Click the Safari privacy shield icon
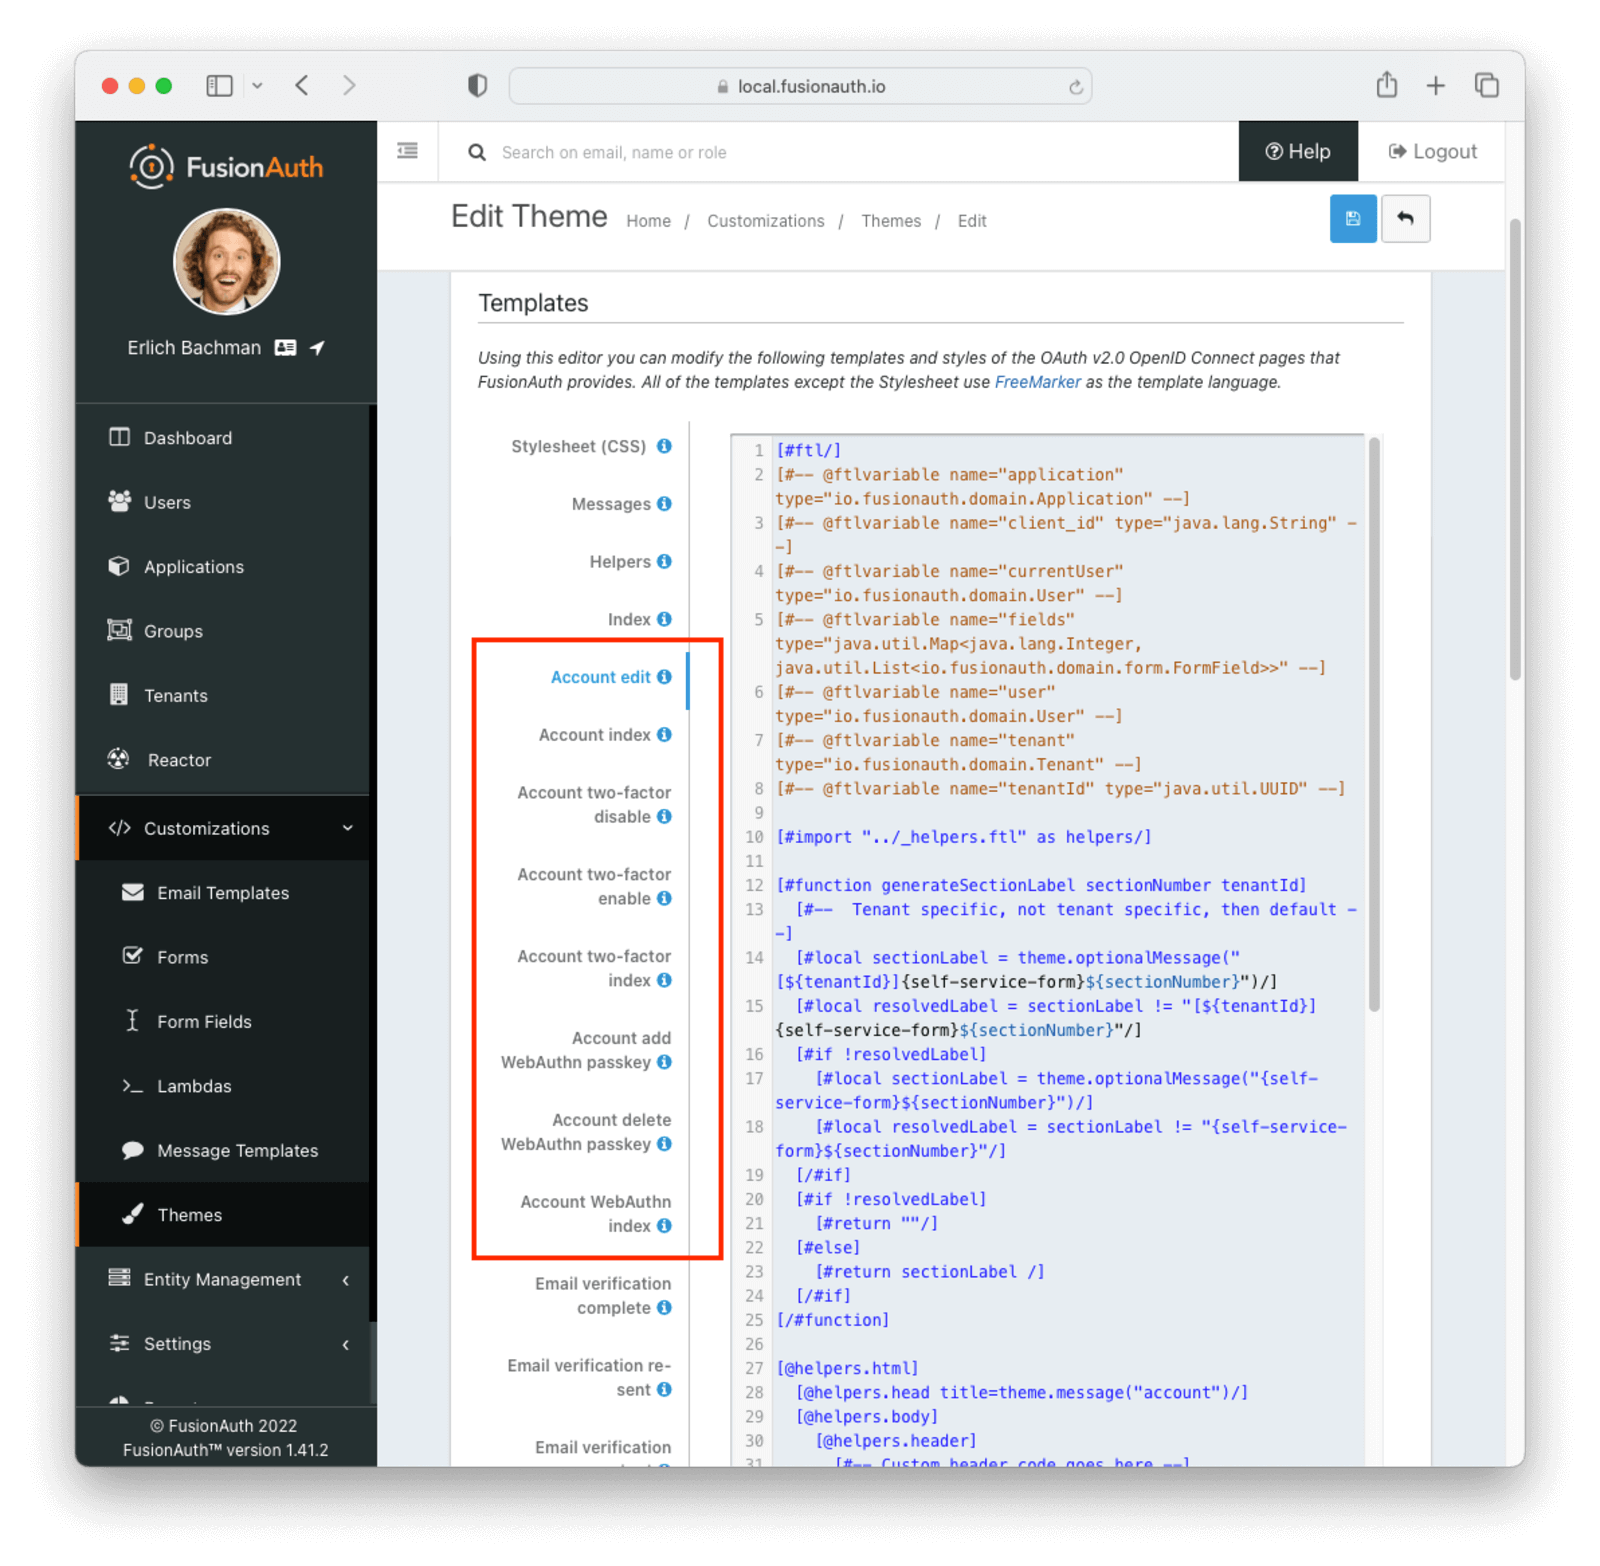 click(x=477, y=86)
